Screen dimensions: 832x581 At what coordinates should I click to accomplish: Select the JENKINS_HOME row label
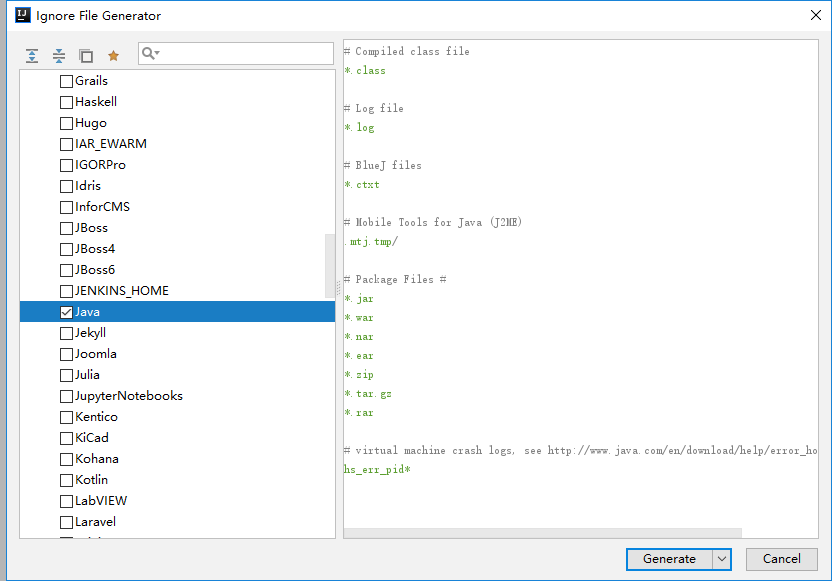point(122,291)
